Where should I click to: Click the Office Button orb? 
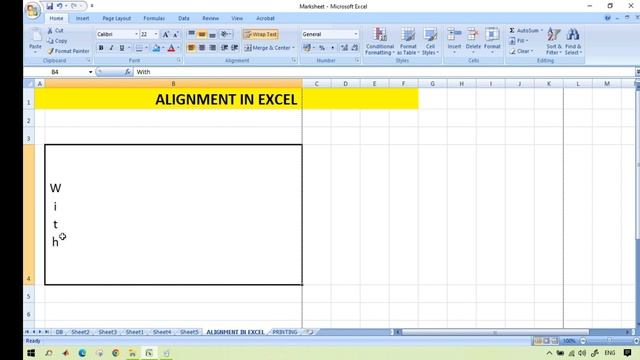(33, 9)
